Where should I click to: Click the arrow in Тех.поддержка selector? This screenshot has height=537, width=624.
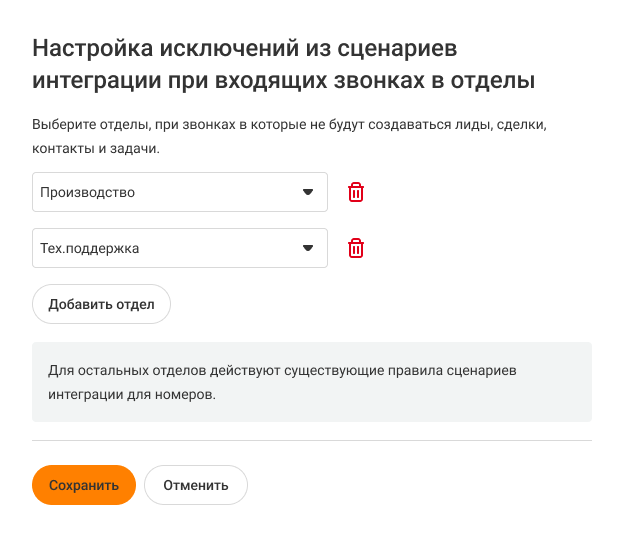308,248
